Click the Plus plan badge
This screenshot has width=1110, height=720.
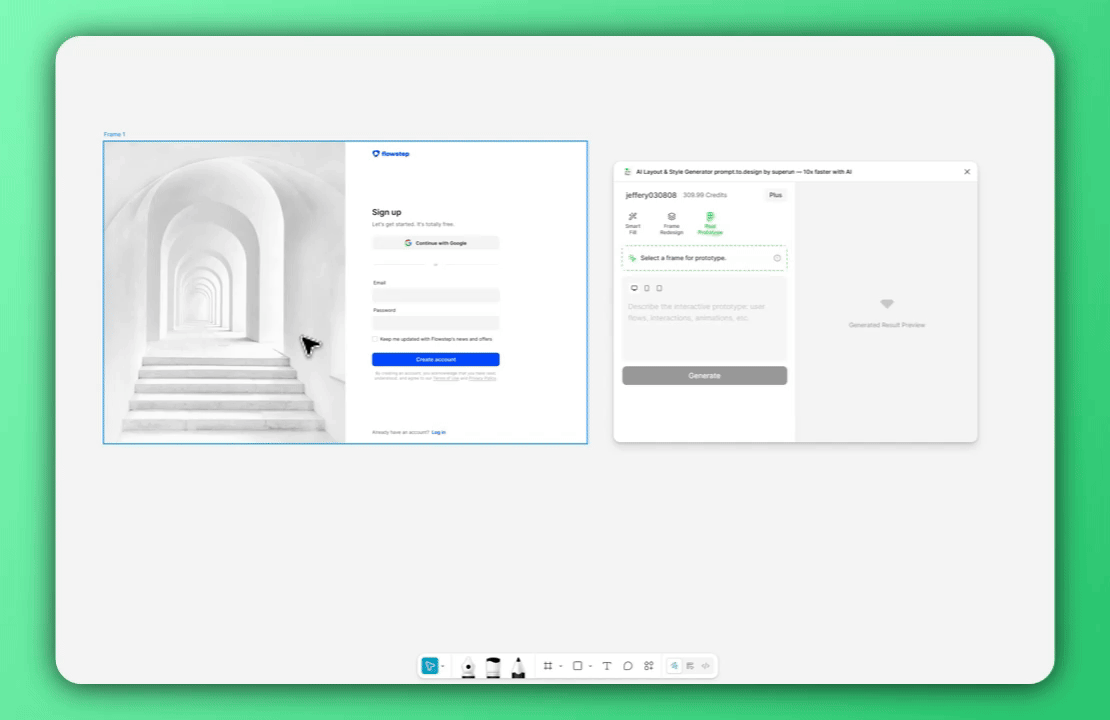pyautogui.click(x=776, y=195)
